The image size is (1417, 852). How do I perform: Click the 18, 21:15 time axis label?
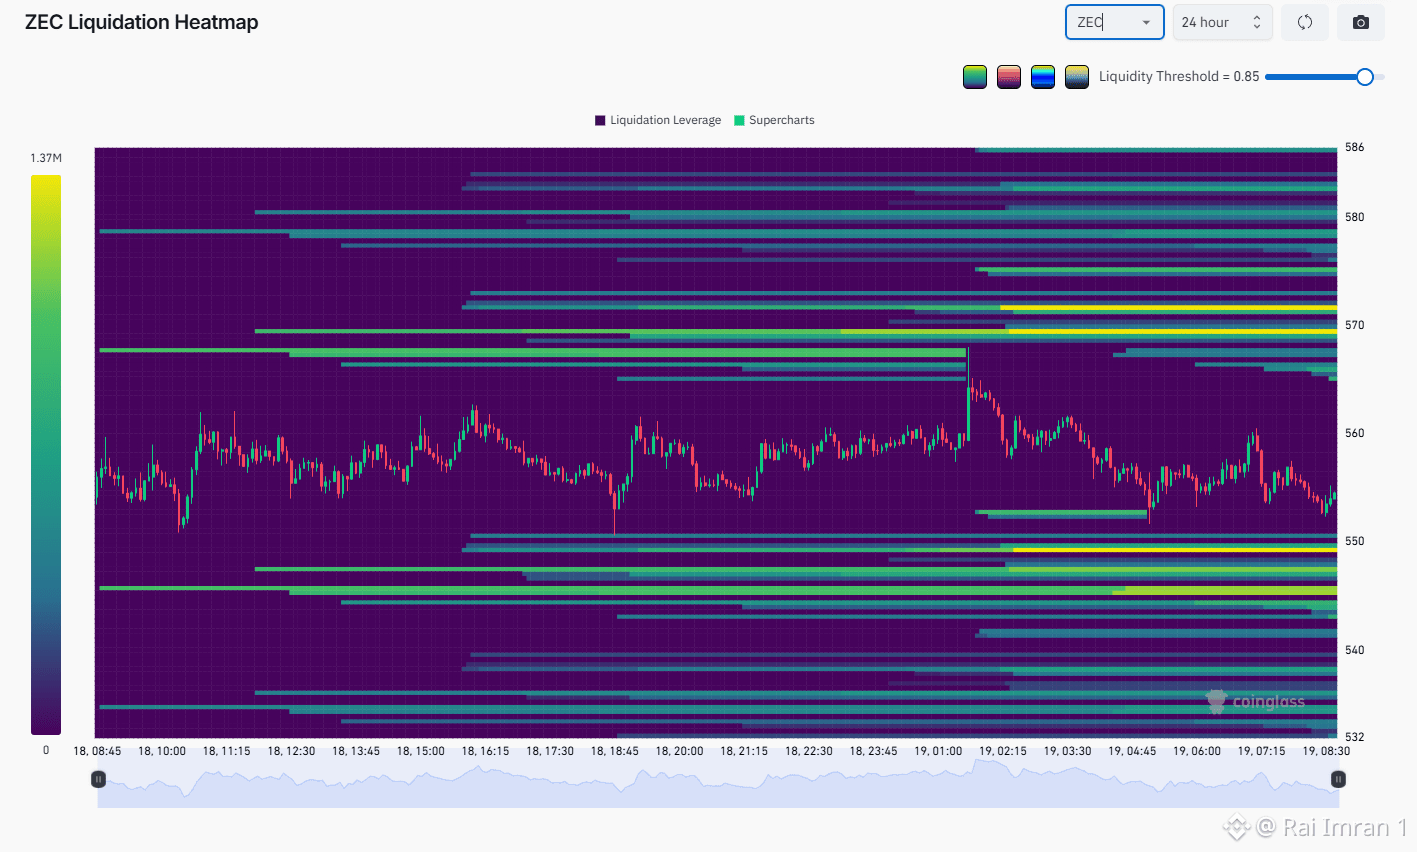[744, 751]
